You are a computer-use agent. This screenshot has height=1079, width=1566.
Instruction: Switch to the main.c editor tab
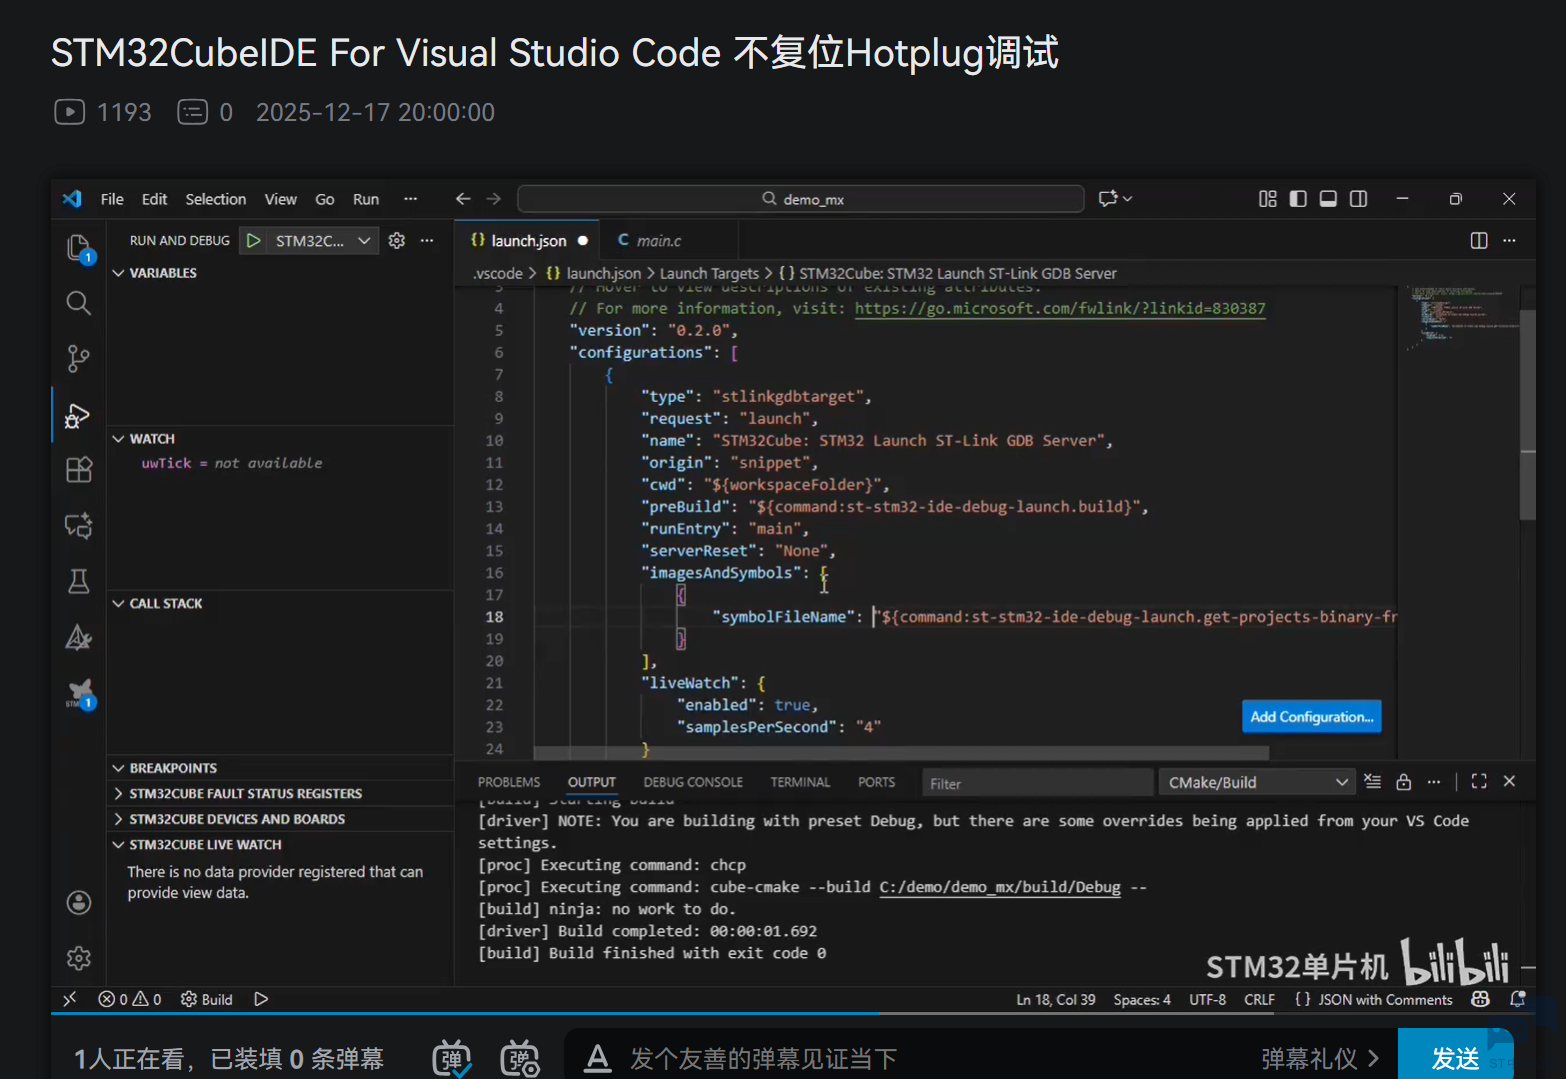pos(659,241)
